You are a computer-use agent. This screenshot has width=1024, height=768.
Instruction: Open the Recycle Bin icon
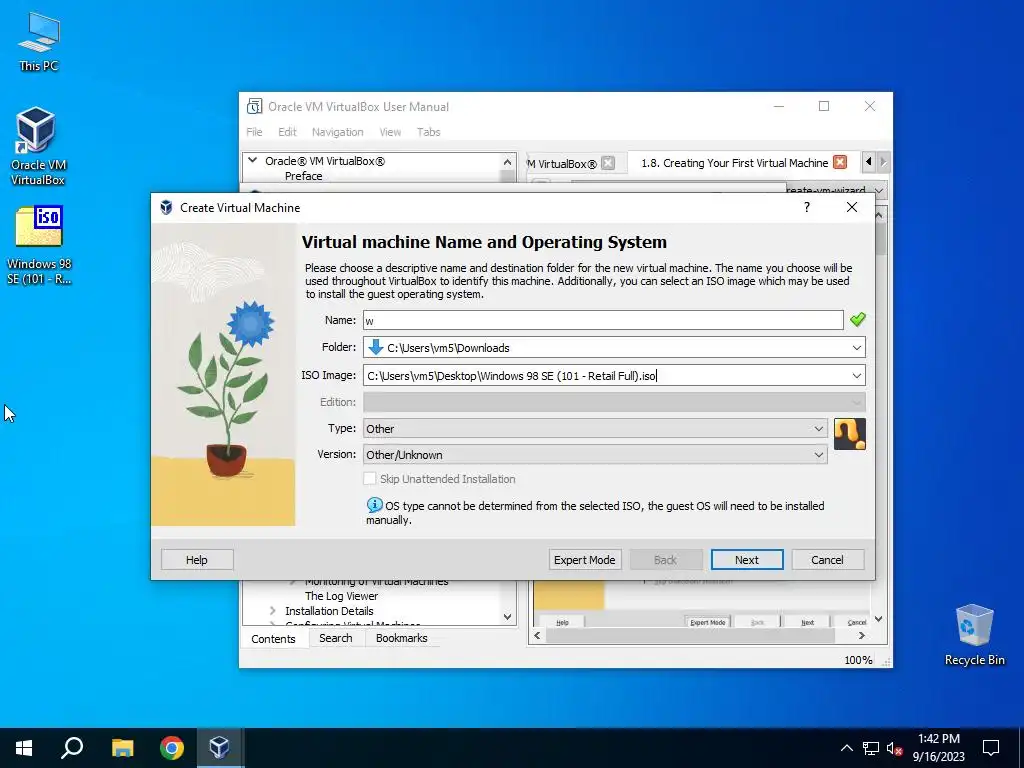coord(974,635)
